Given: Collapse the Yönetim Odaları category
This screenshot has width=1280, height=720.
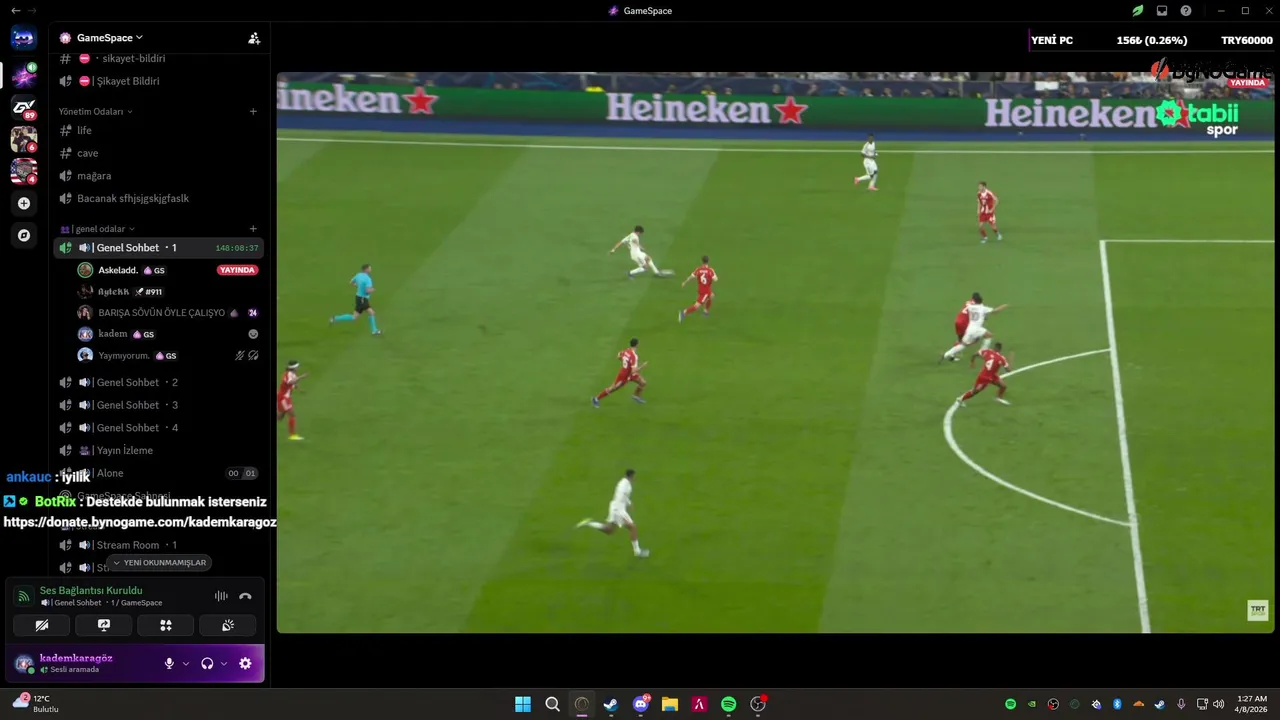Looking at the screenshot, I should point(95,112).
